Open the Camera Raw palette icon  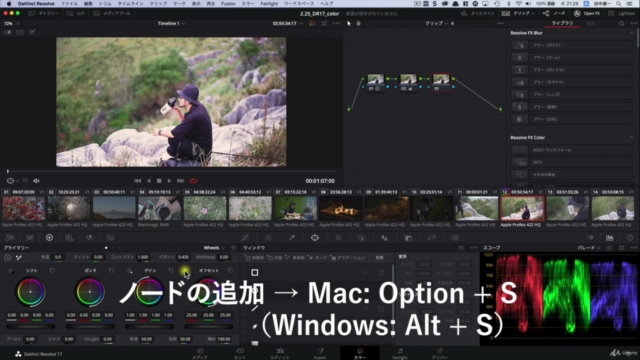click(x=10, y=238)
